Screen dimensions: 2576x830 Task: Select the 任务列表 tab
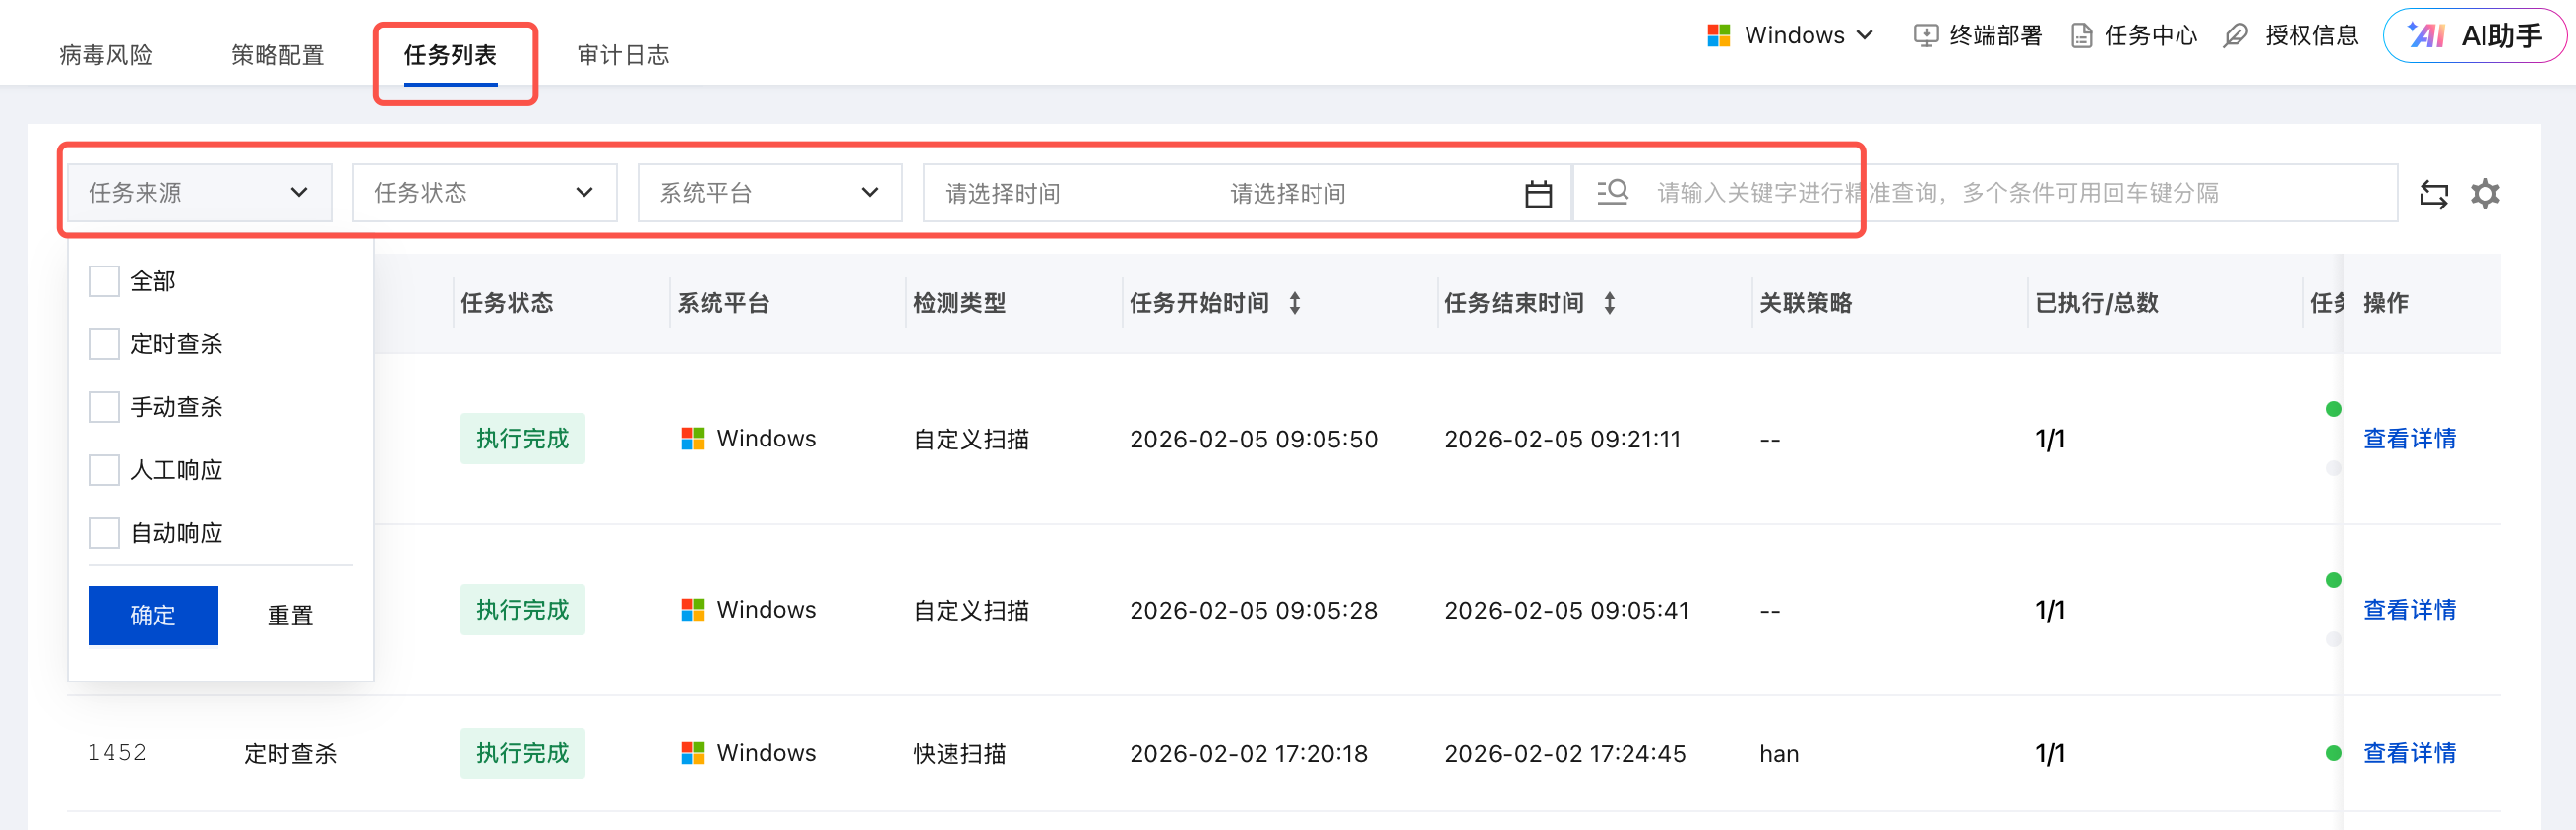[451, 55]
